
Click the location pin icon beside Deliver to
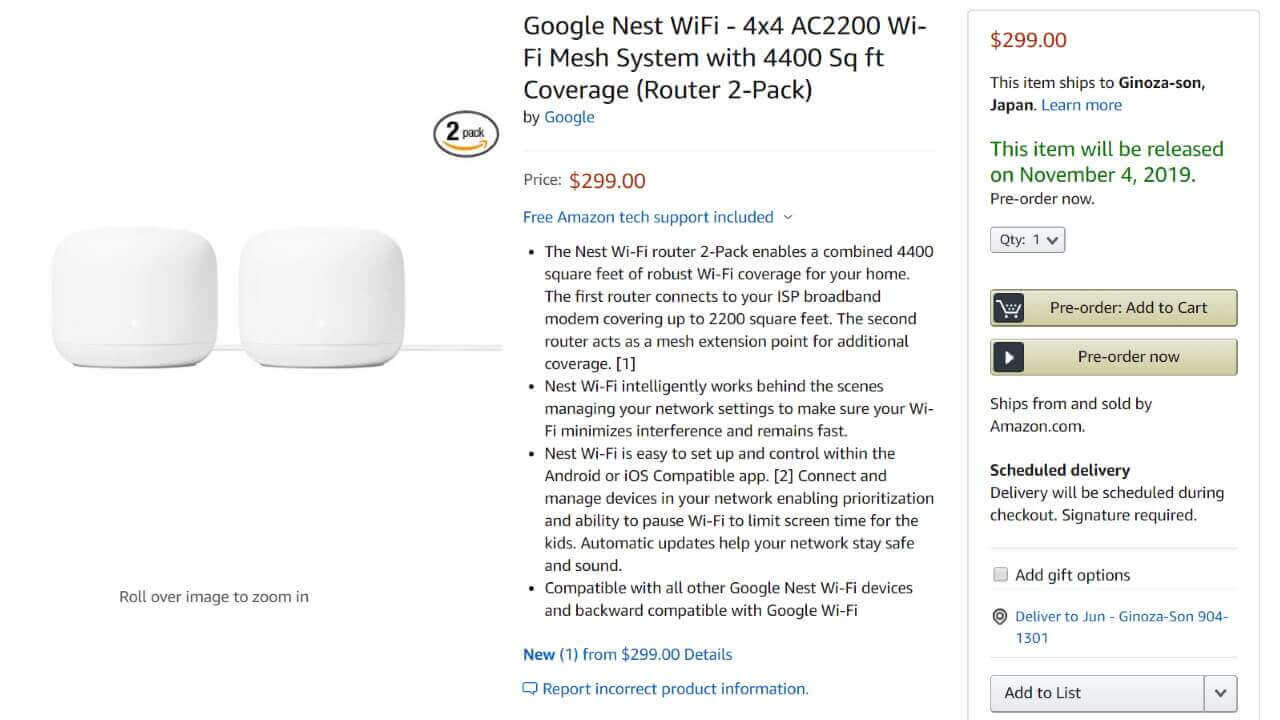pos(999,617)
